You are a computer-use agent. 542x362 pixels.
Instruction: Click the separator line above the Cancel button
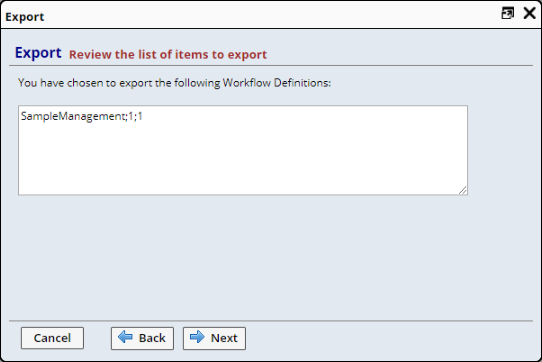tap(271, 321)
